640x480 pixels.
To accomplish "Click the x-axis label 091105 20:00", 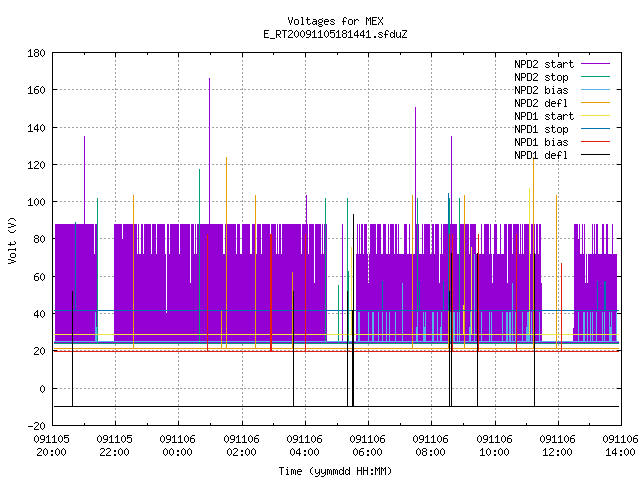I will (51, 446).
